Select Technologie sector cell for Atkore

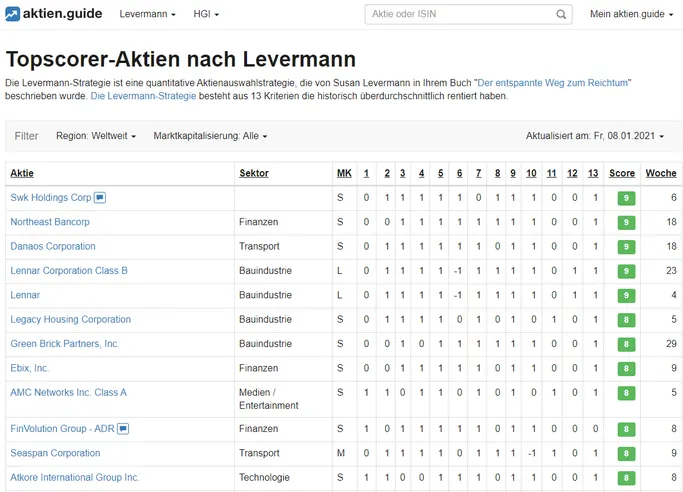[264, 478]
